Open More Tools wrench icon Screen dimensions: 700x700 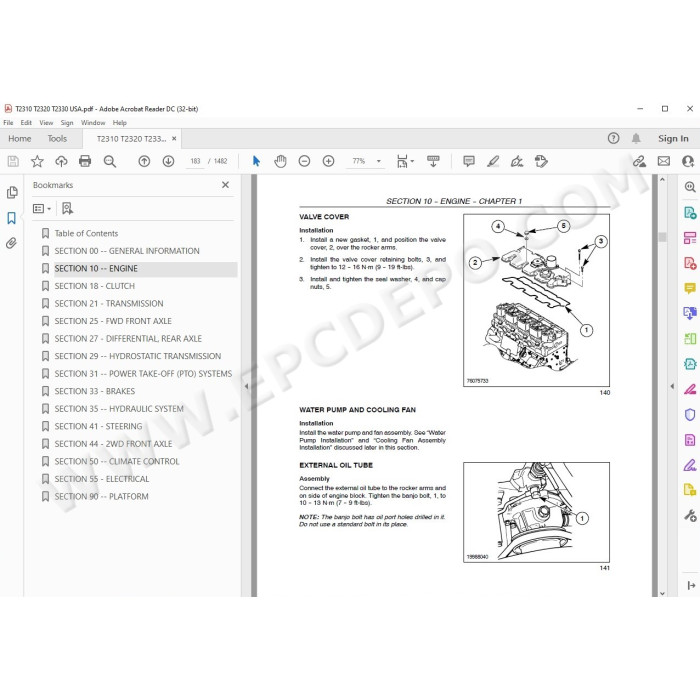click(690, 516)
